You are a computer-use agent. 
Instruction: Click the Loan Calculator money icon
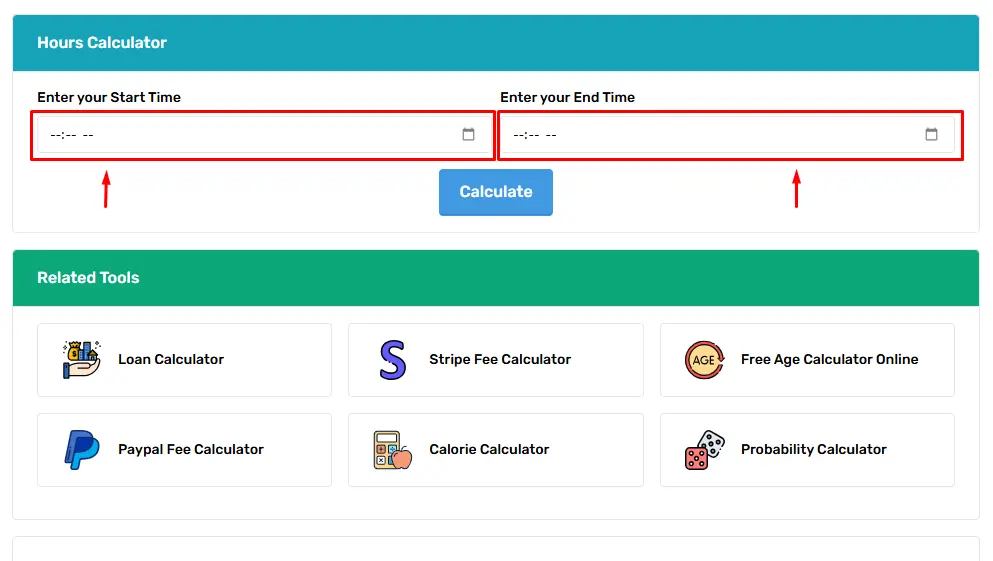(81, 360)
